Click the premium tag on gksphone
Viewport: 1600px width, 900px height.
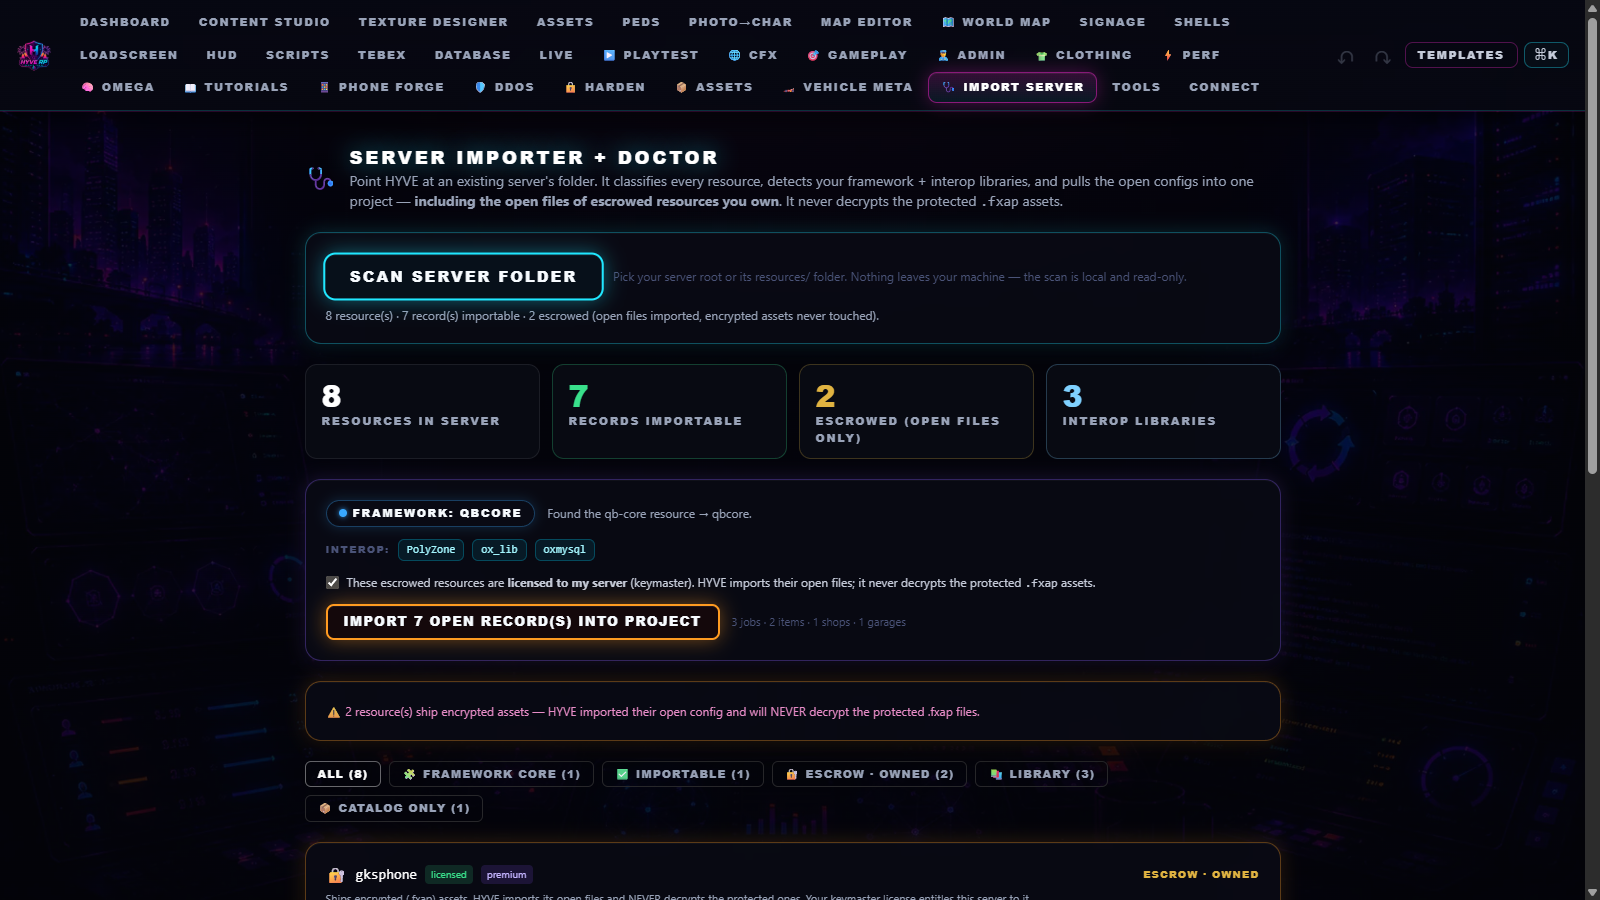coord(506,875)
